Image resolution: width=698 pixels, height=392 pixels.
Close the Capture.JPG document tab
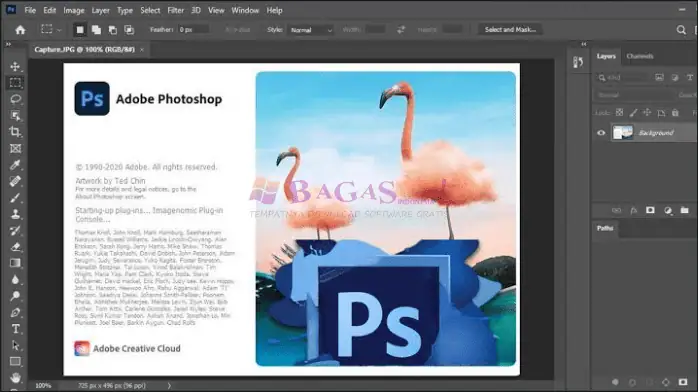(142, 49)
